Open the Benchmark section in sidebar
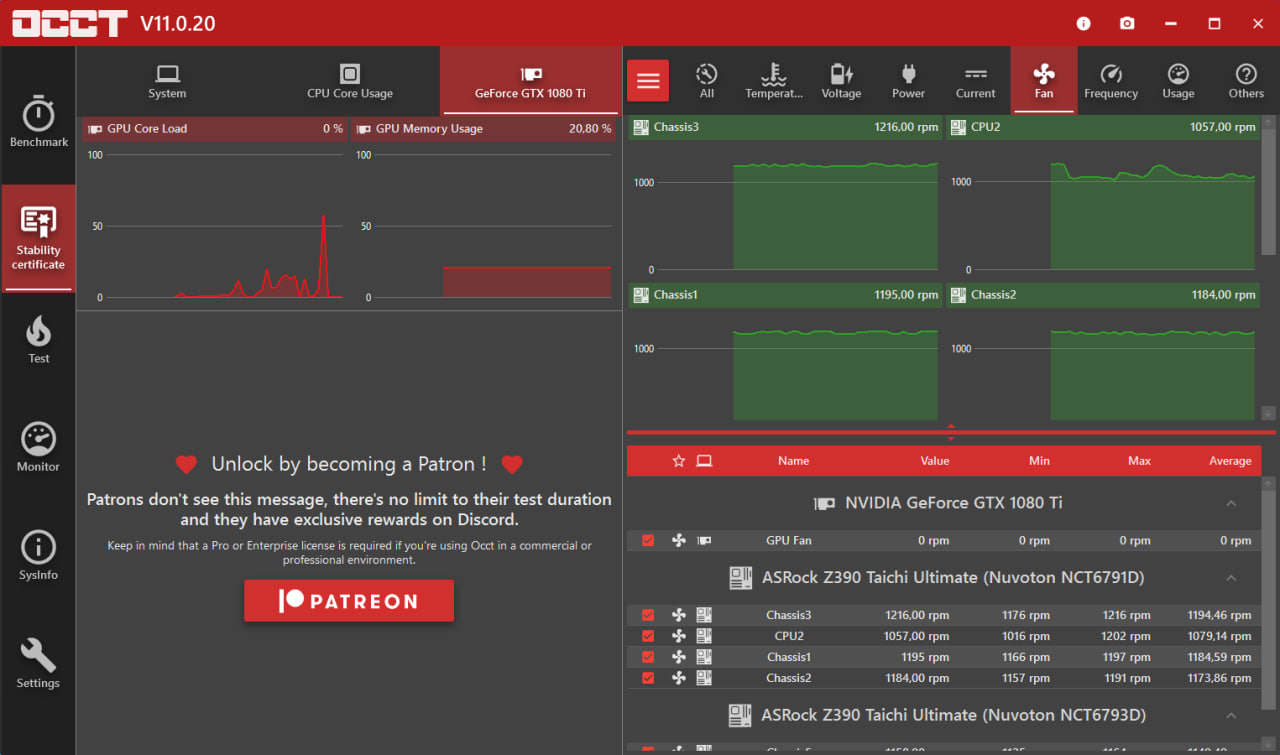Image resolution: width=1280 pixels, height=755 pixels. [x=38, y=122]
